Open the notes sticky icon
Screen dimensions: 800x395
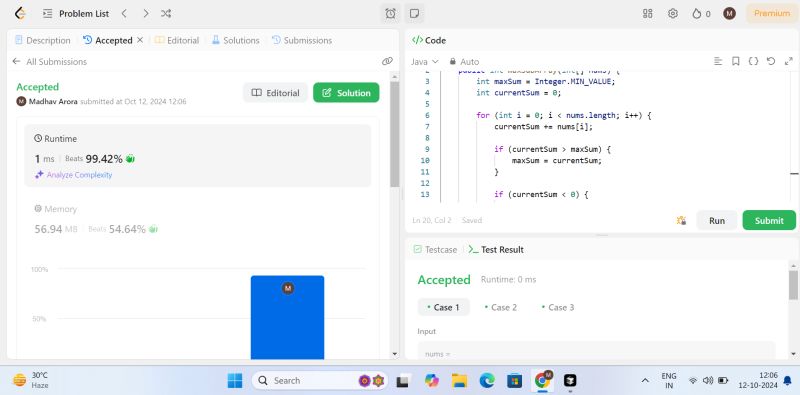point(414,14)
